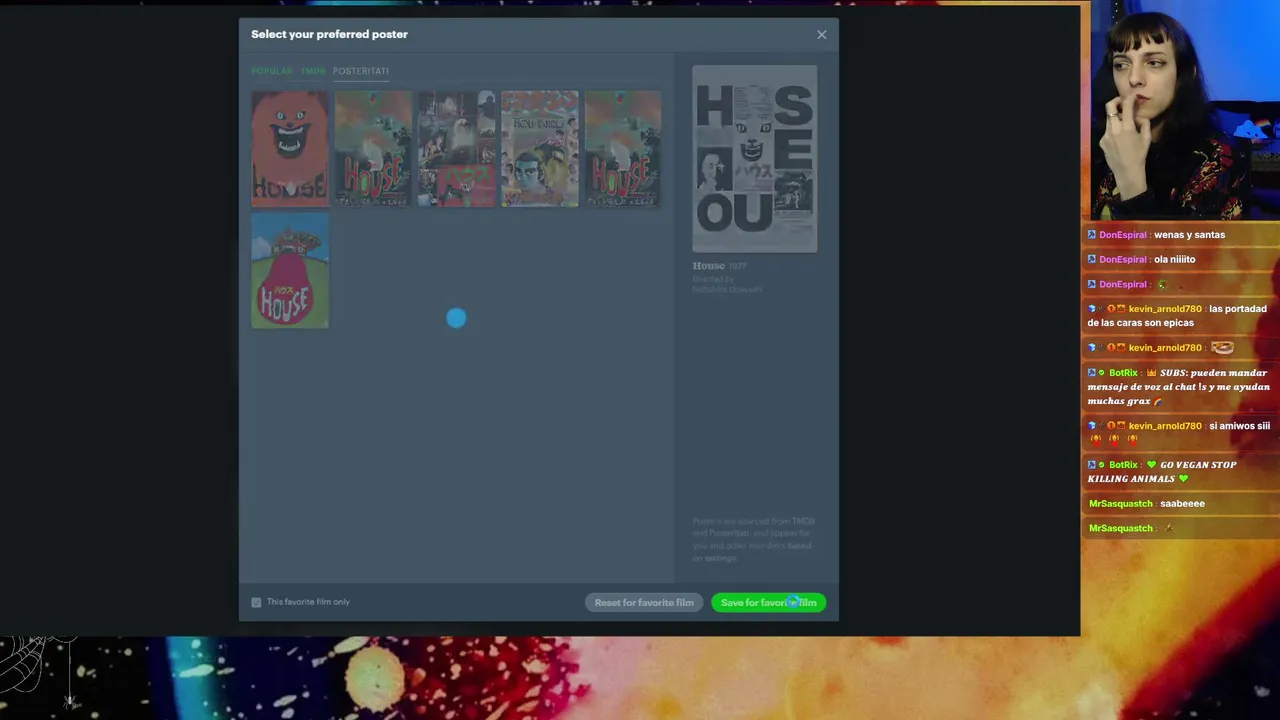Image resolution: width=1280 pixels, height=720 pixels.
Task: Click the chat message 'saabeeee'
Action: coord(1182,504)
